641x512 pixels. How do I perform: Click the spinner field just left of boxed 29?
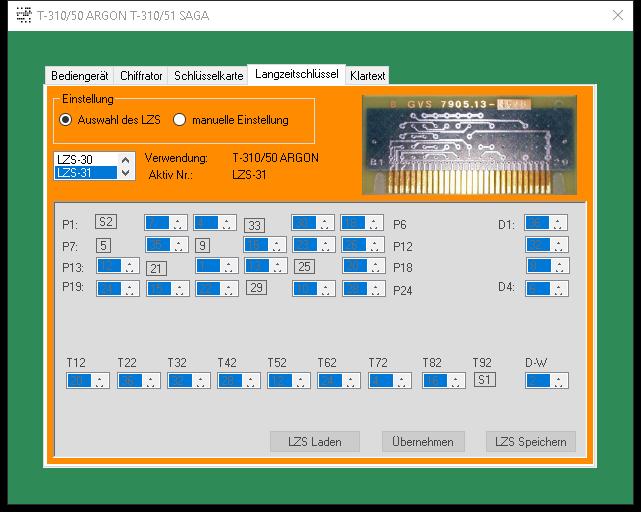pyautogui.click(x=217, y=289)
